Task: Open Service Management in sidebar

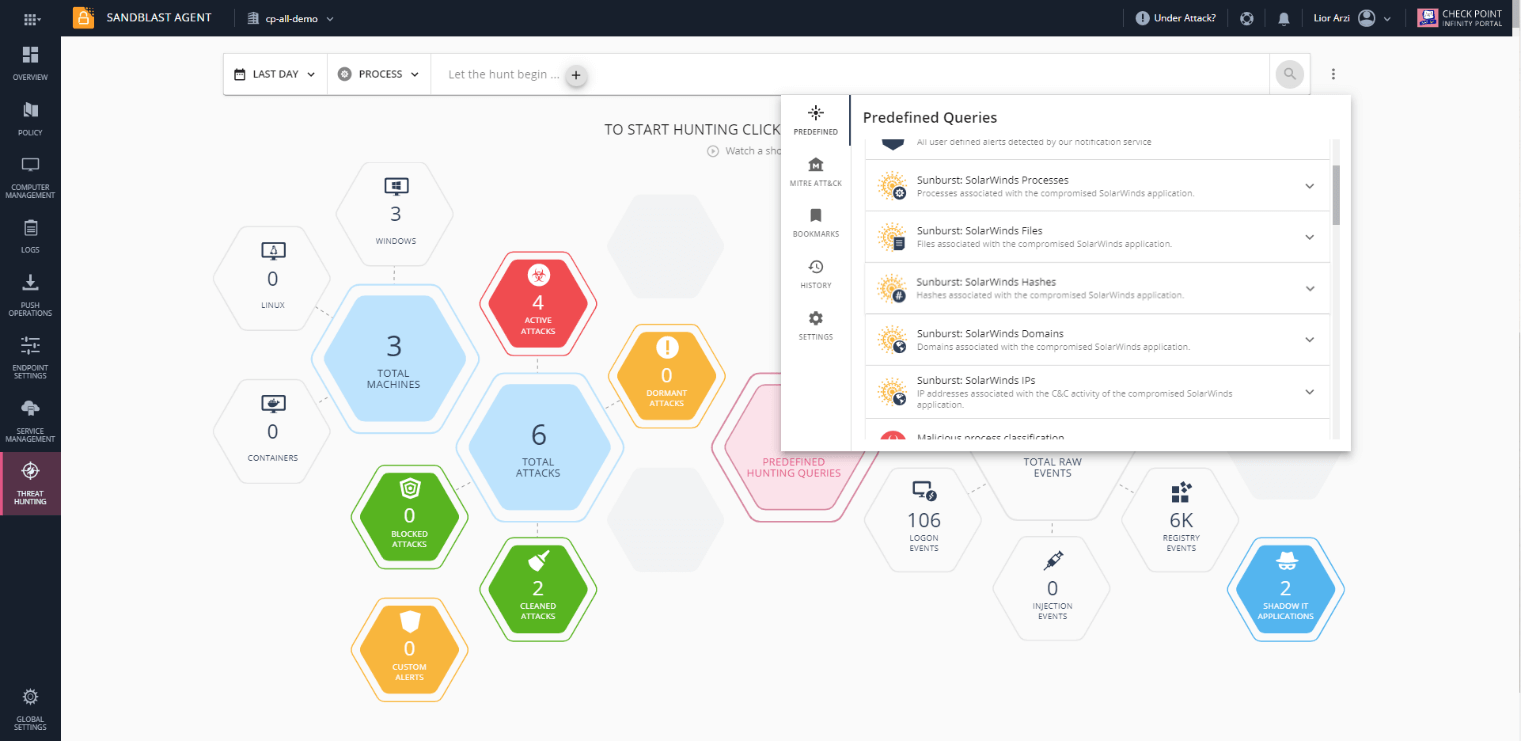Action: coord(30,420)
